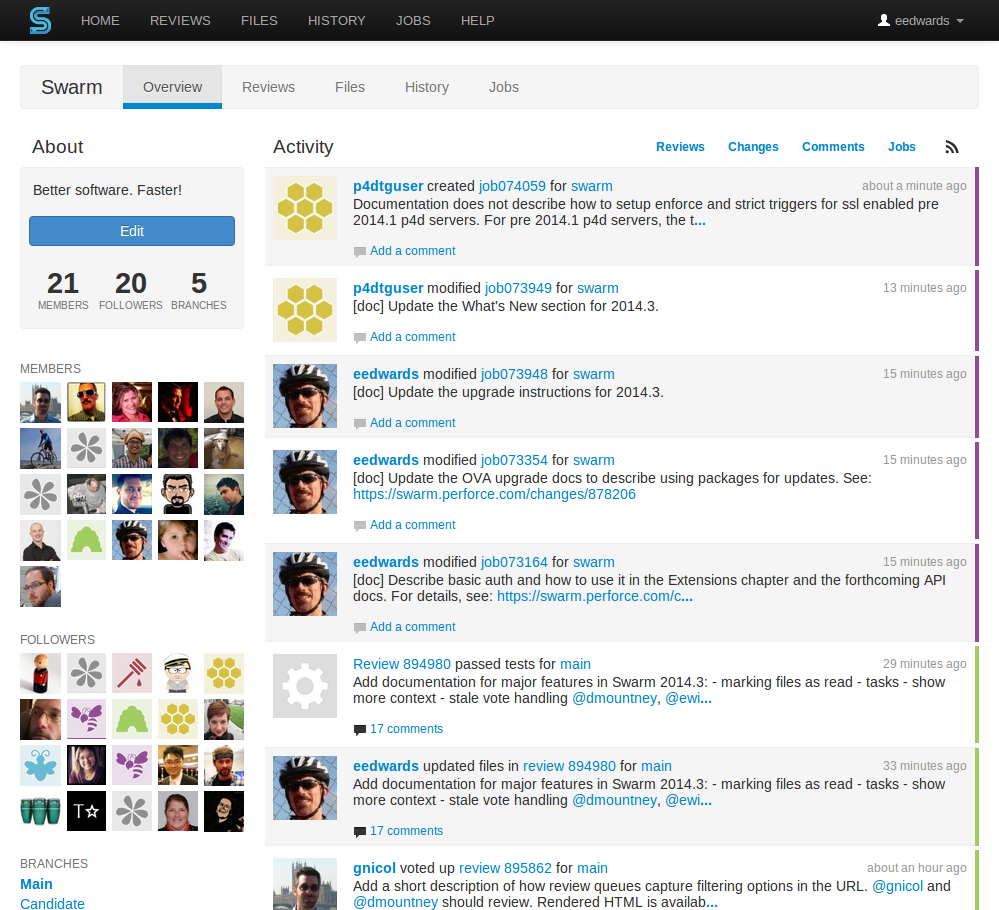Filter activity by Changes

753,147
